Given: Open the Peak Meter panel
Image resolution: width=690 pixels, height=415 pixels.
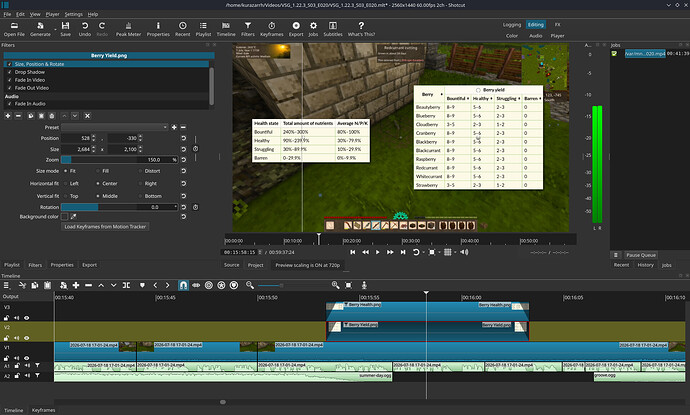Looking at the screenshot, I should (128, 29).
